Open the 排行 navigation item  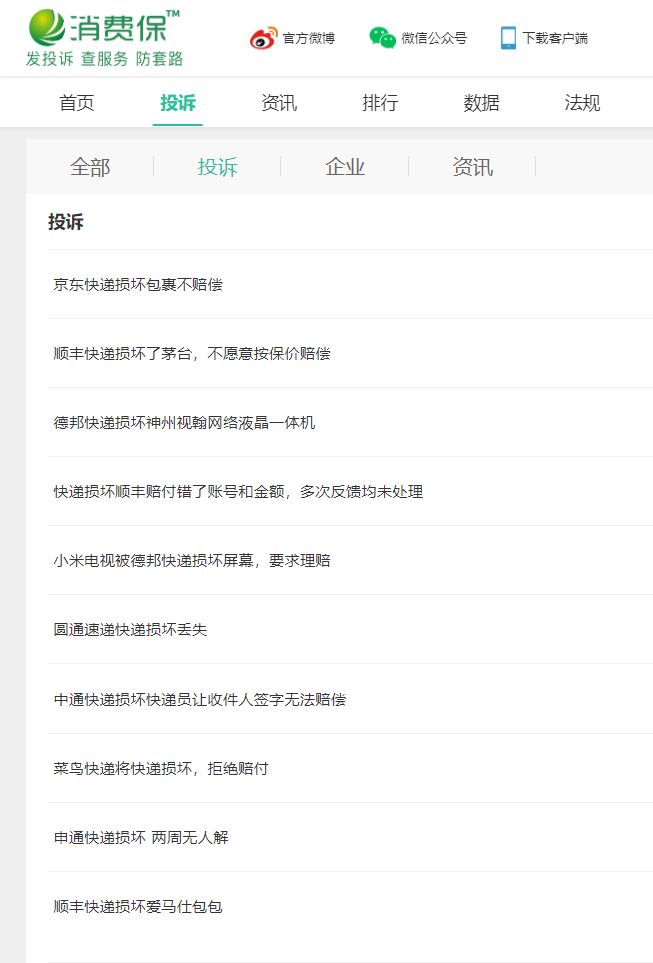tap(380, 103)
